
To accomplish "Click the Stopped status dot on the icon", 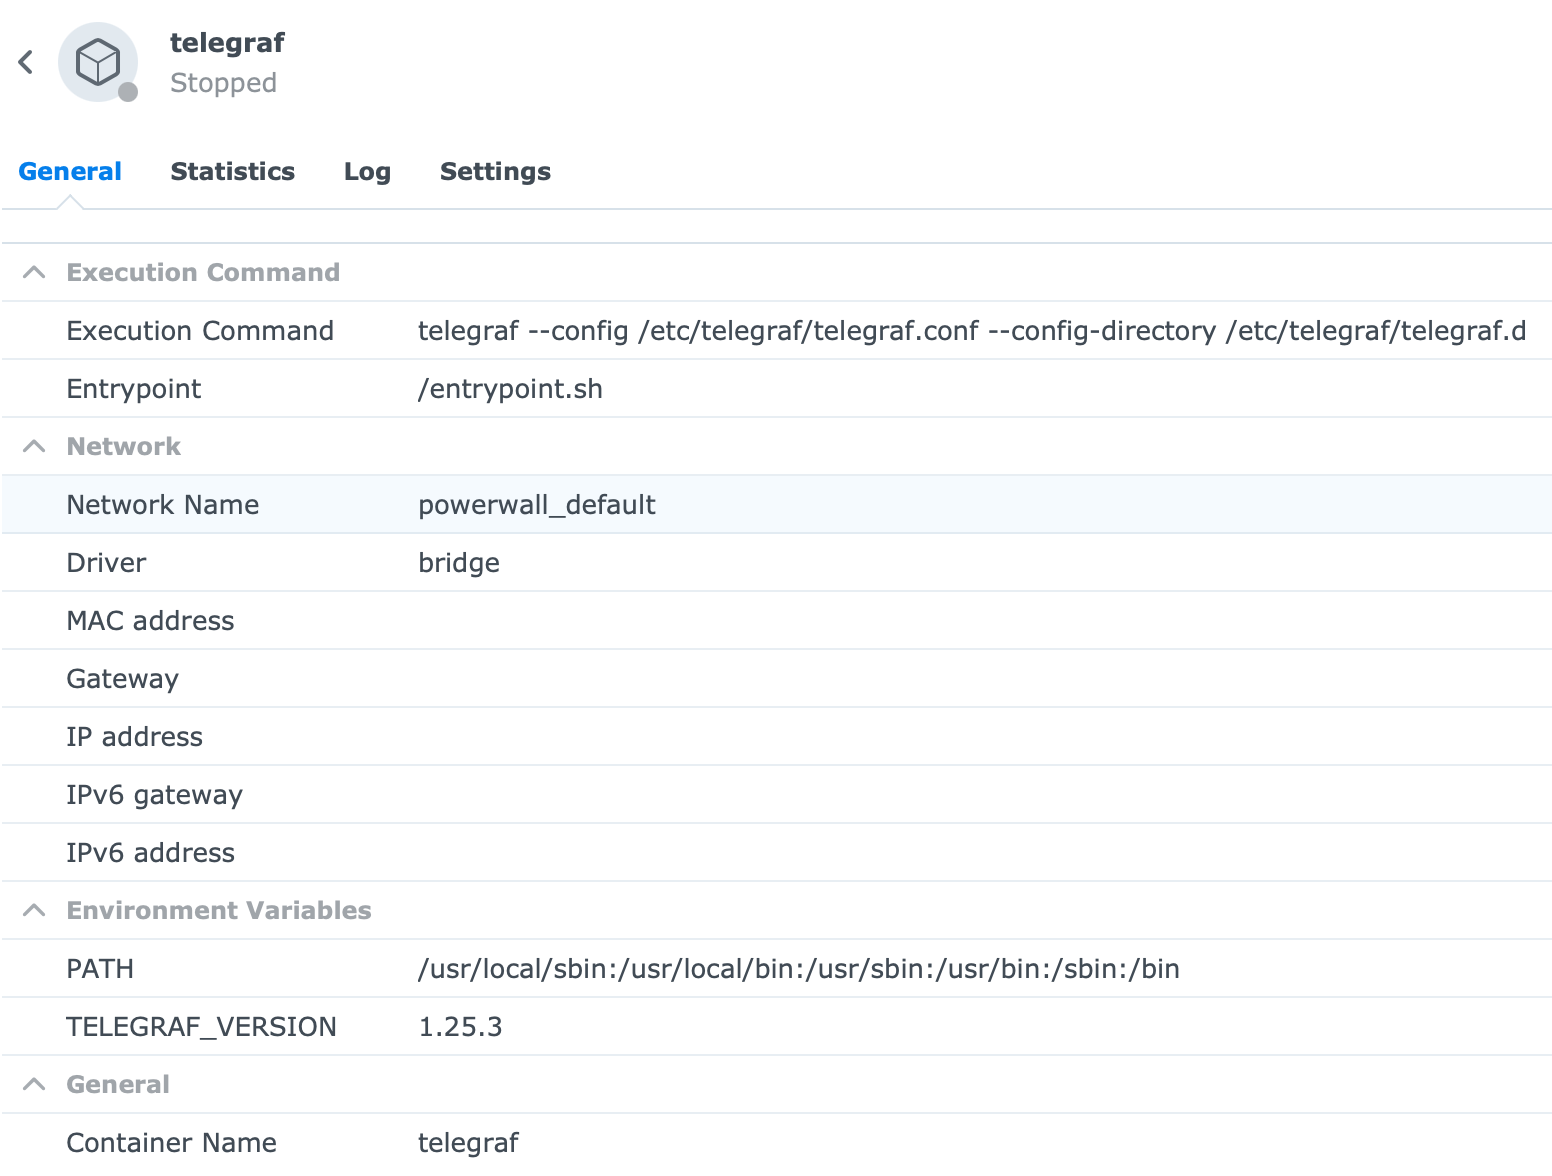I will pyautogui.click(x=128, y=91).
